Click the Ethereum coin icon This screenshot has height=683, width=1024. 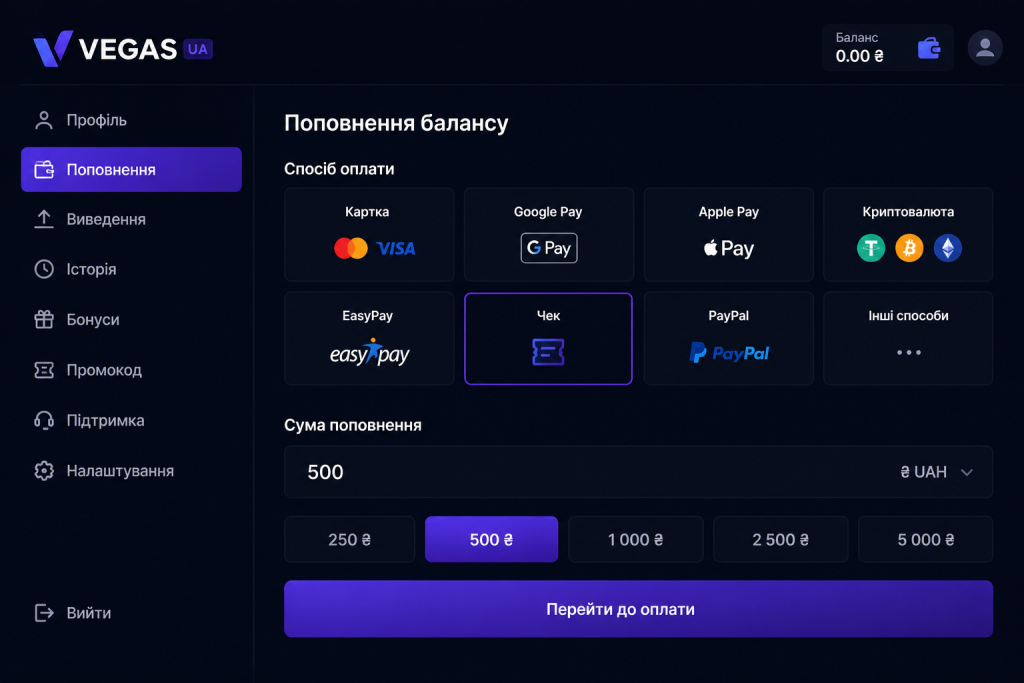pos(948,248)
